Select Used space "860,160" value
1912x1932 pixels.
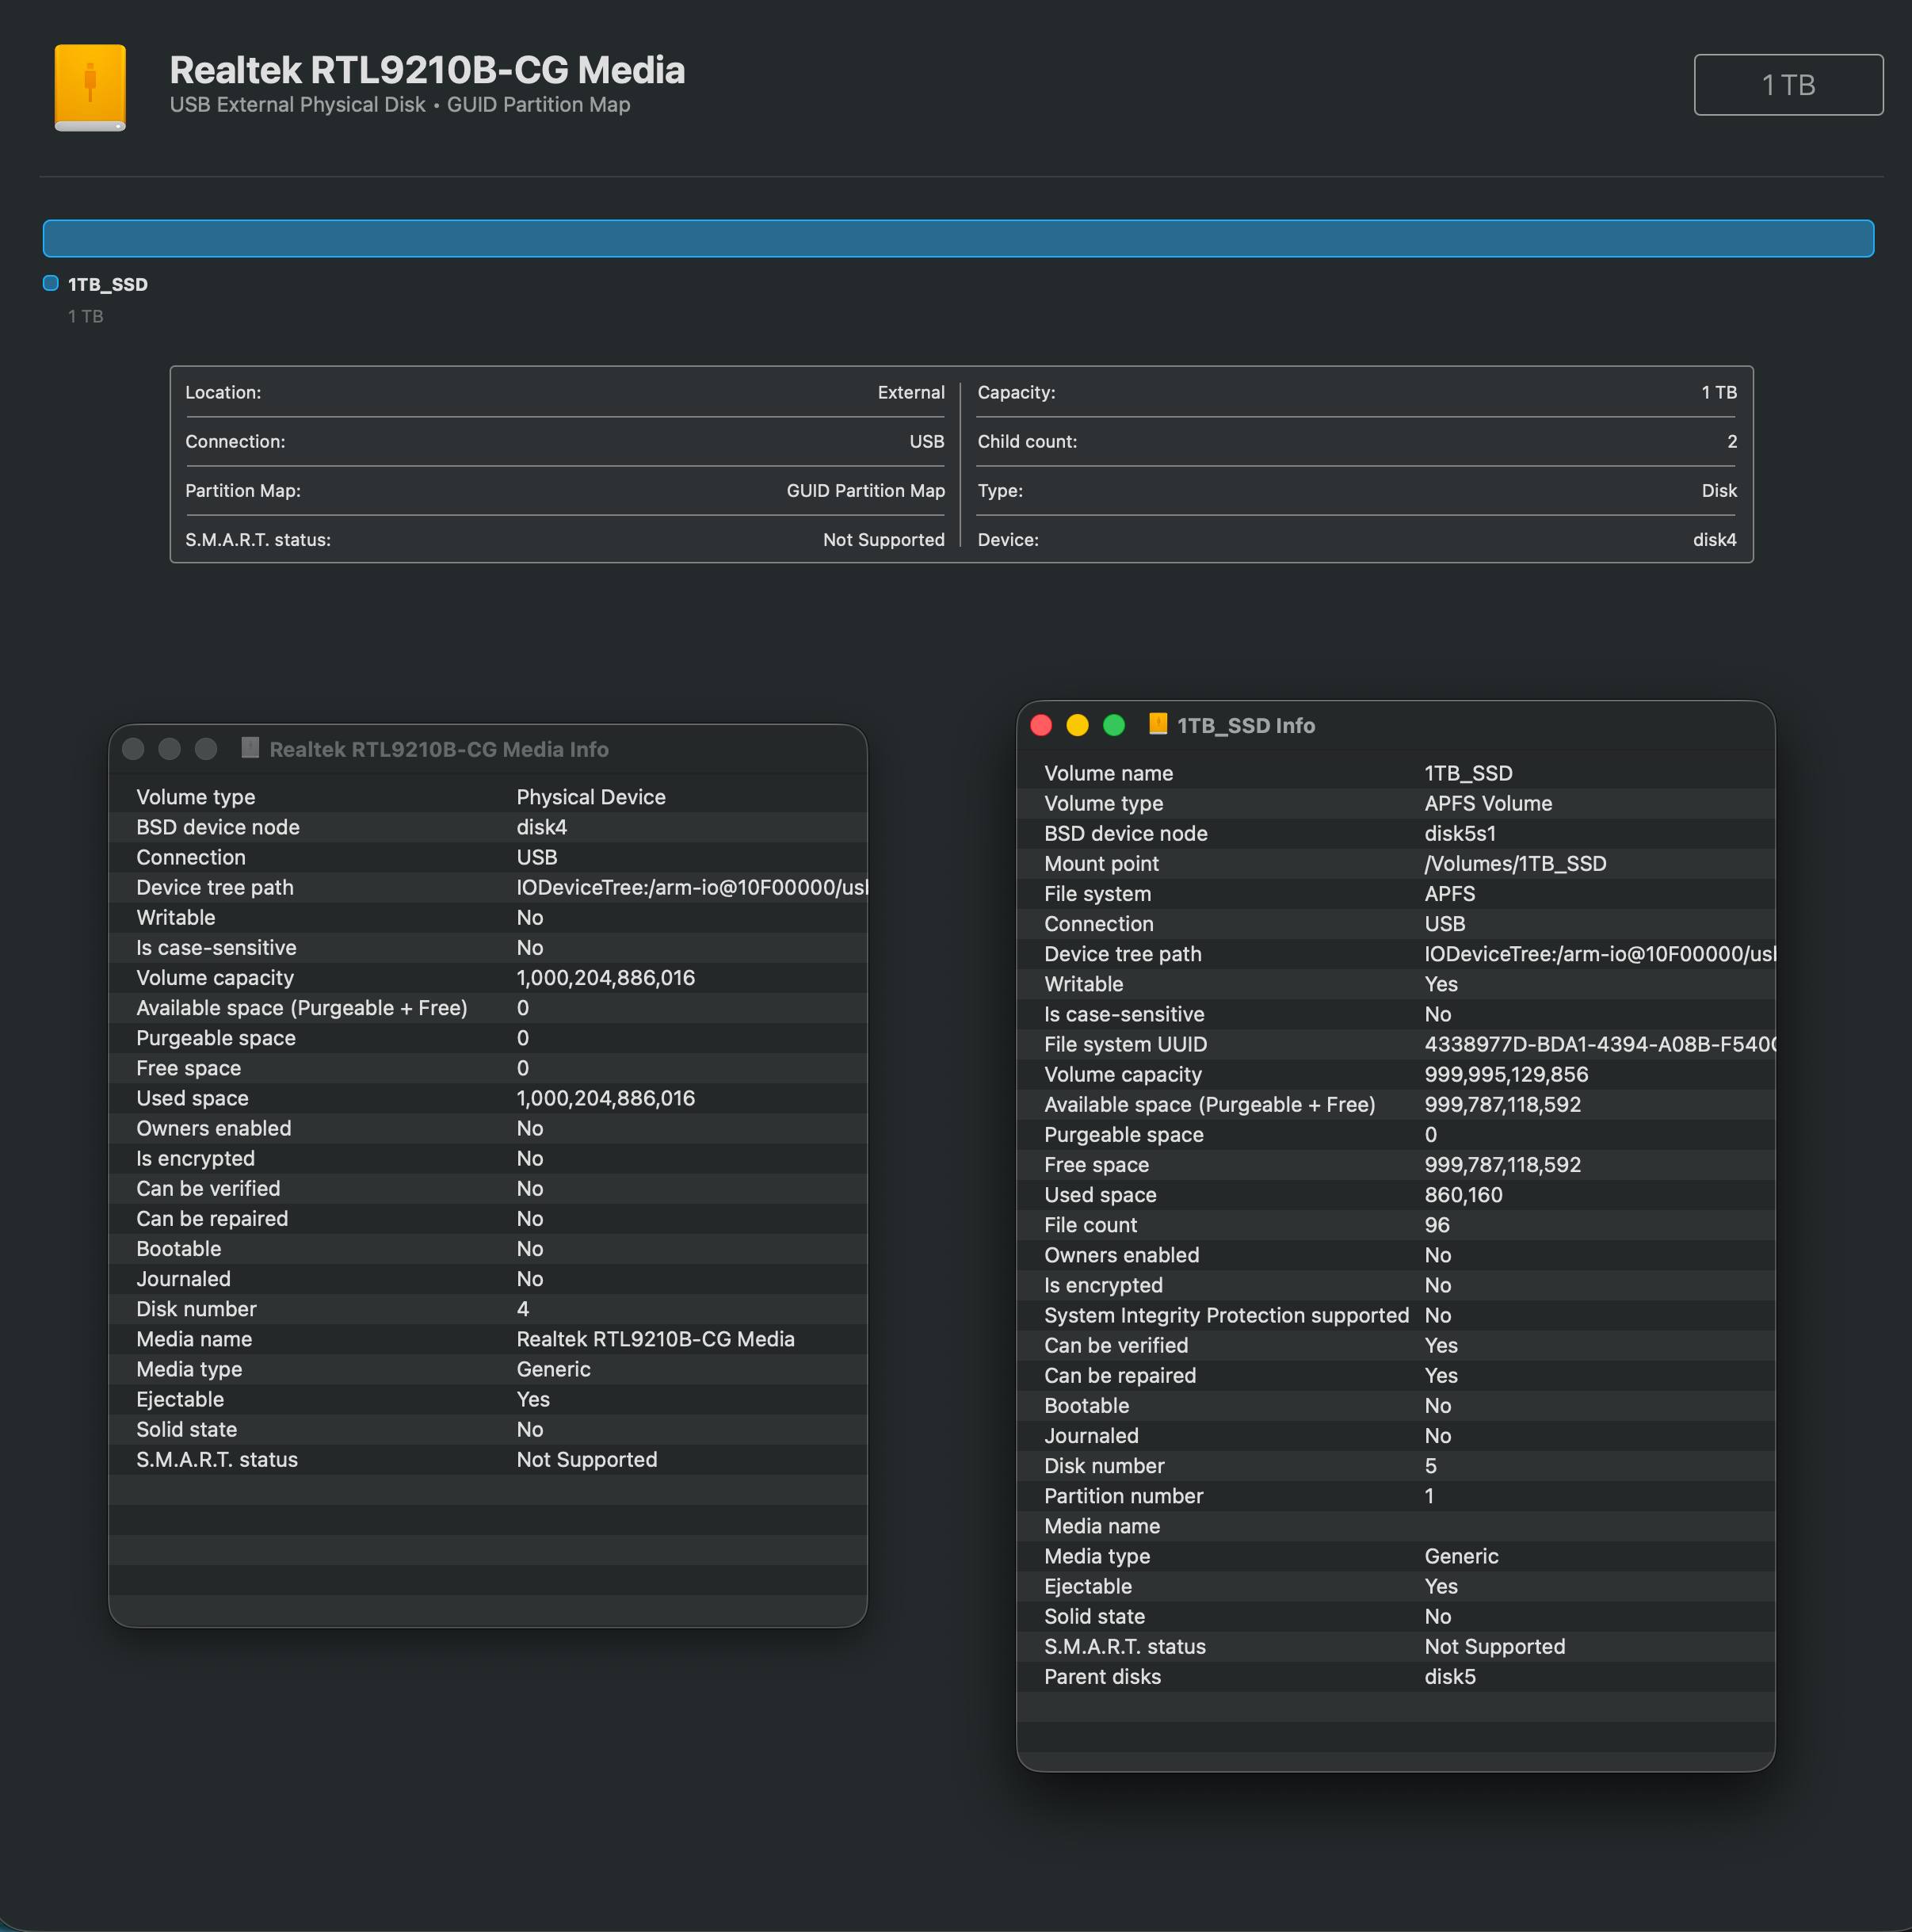[x=1463, y=1195]
